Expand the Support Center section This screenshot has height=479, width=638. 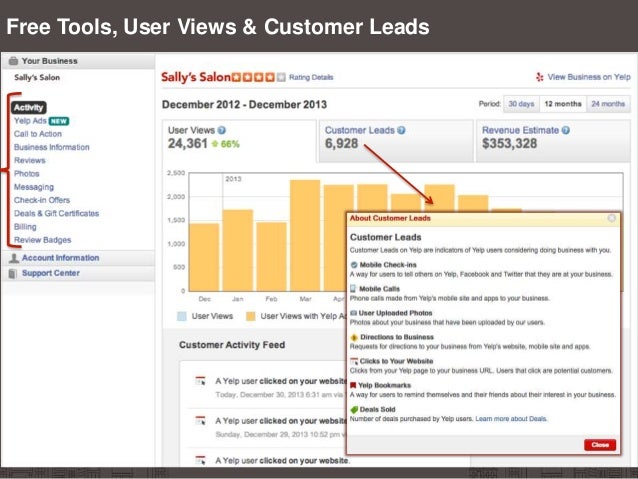click(x=78, y=273)
